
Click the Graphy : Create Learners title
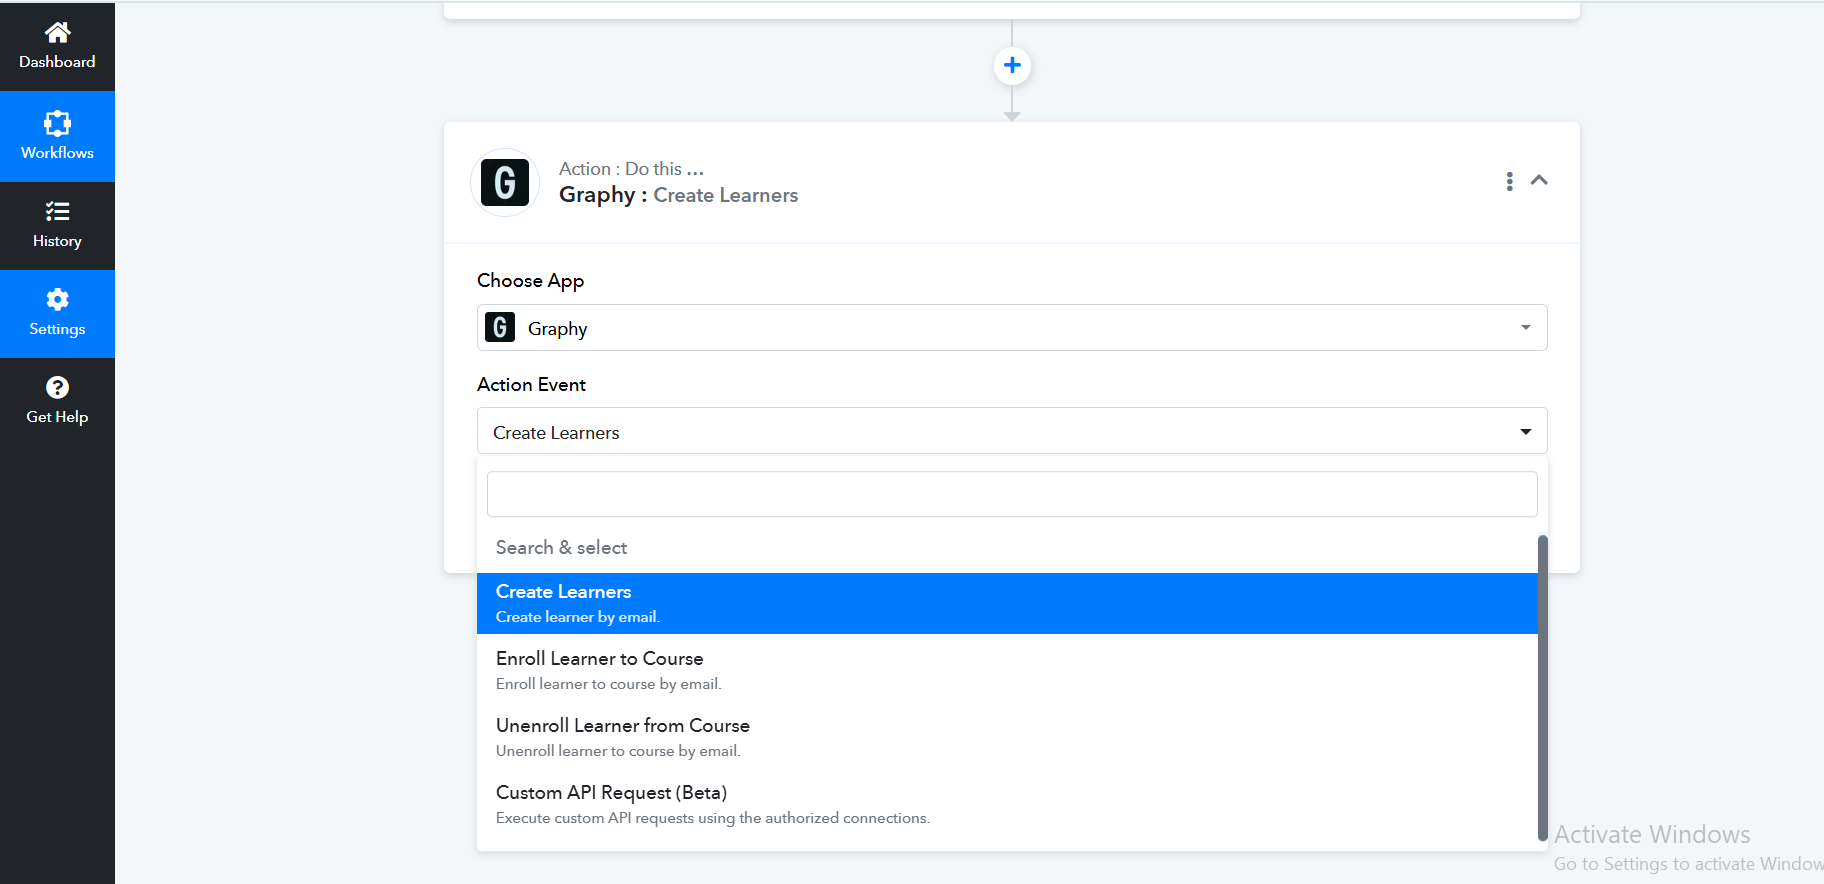click(678, 195)
